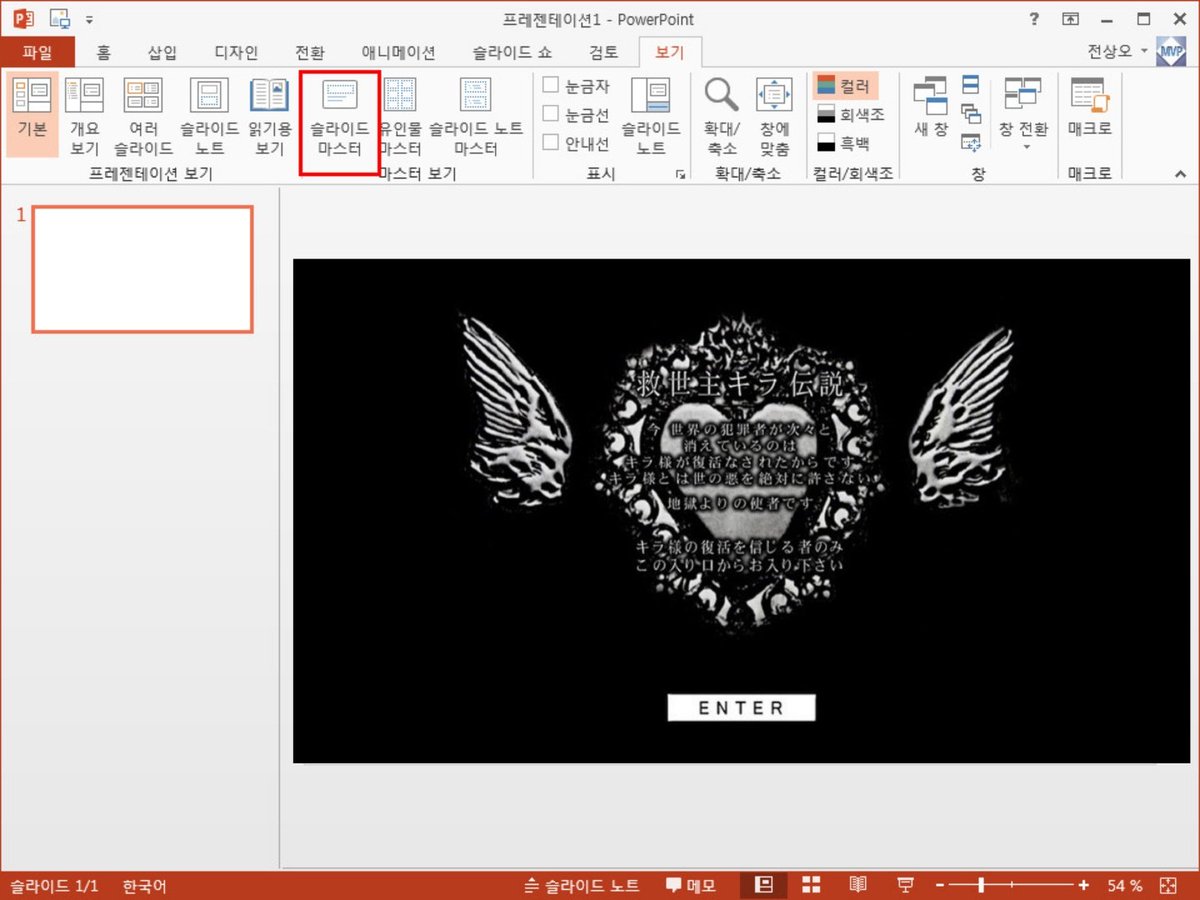1200x900 pixels.
Task: Switch to the 홈 home tab
Action: (x=102, y=52)
